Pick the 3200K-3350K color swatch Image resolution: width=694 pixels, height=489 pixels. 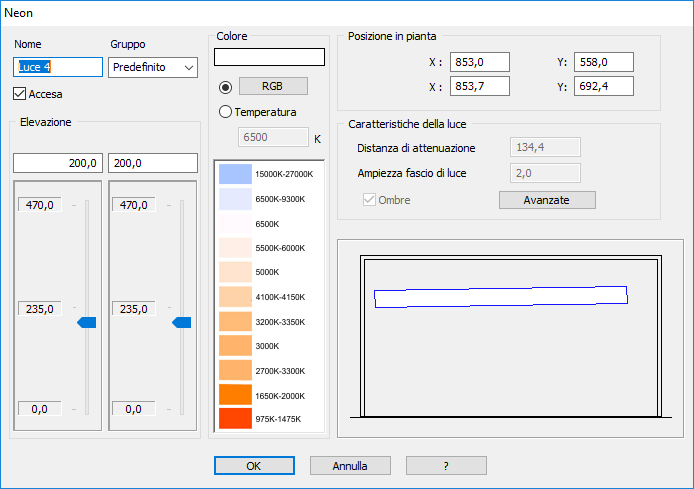[235, 322]
